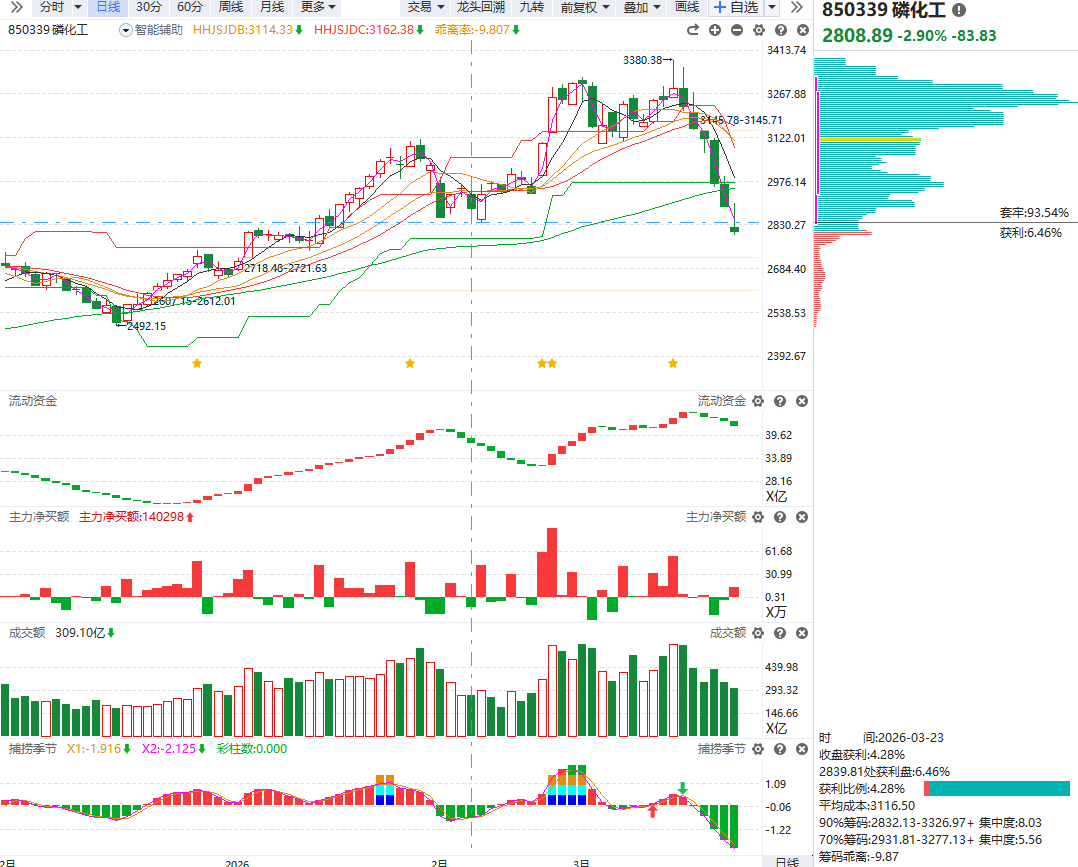Expand the 更多 period dropdown
The image size is (1078, 867).
318,7
